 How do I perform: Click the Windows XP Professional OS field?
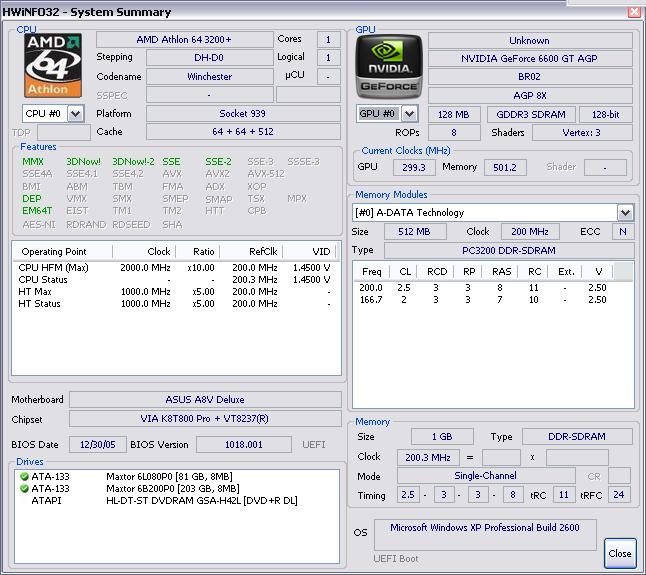[485, 535]
